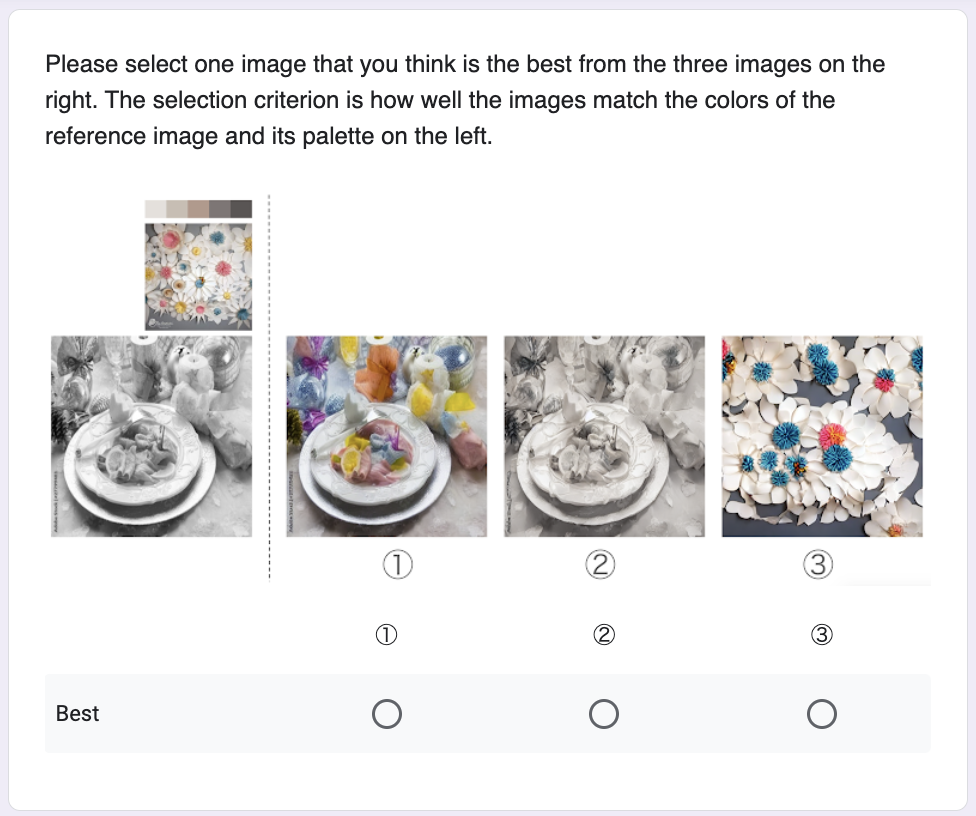This screenshot has width=976, height=816.
Task: Mark option ③ as Best
Action: pyautogui.click(x=821, y=714)
